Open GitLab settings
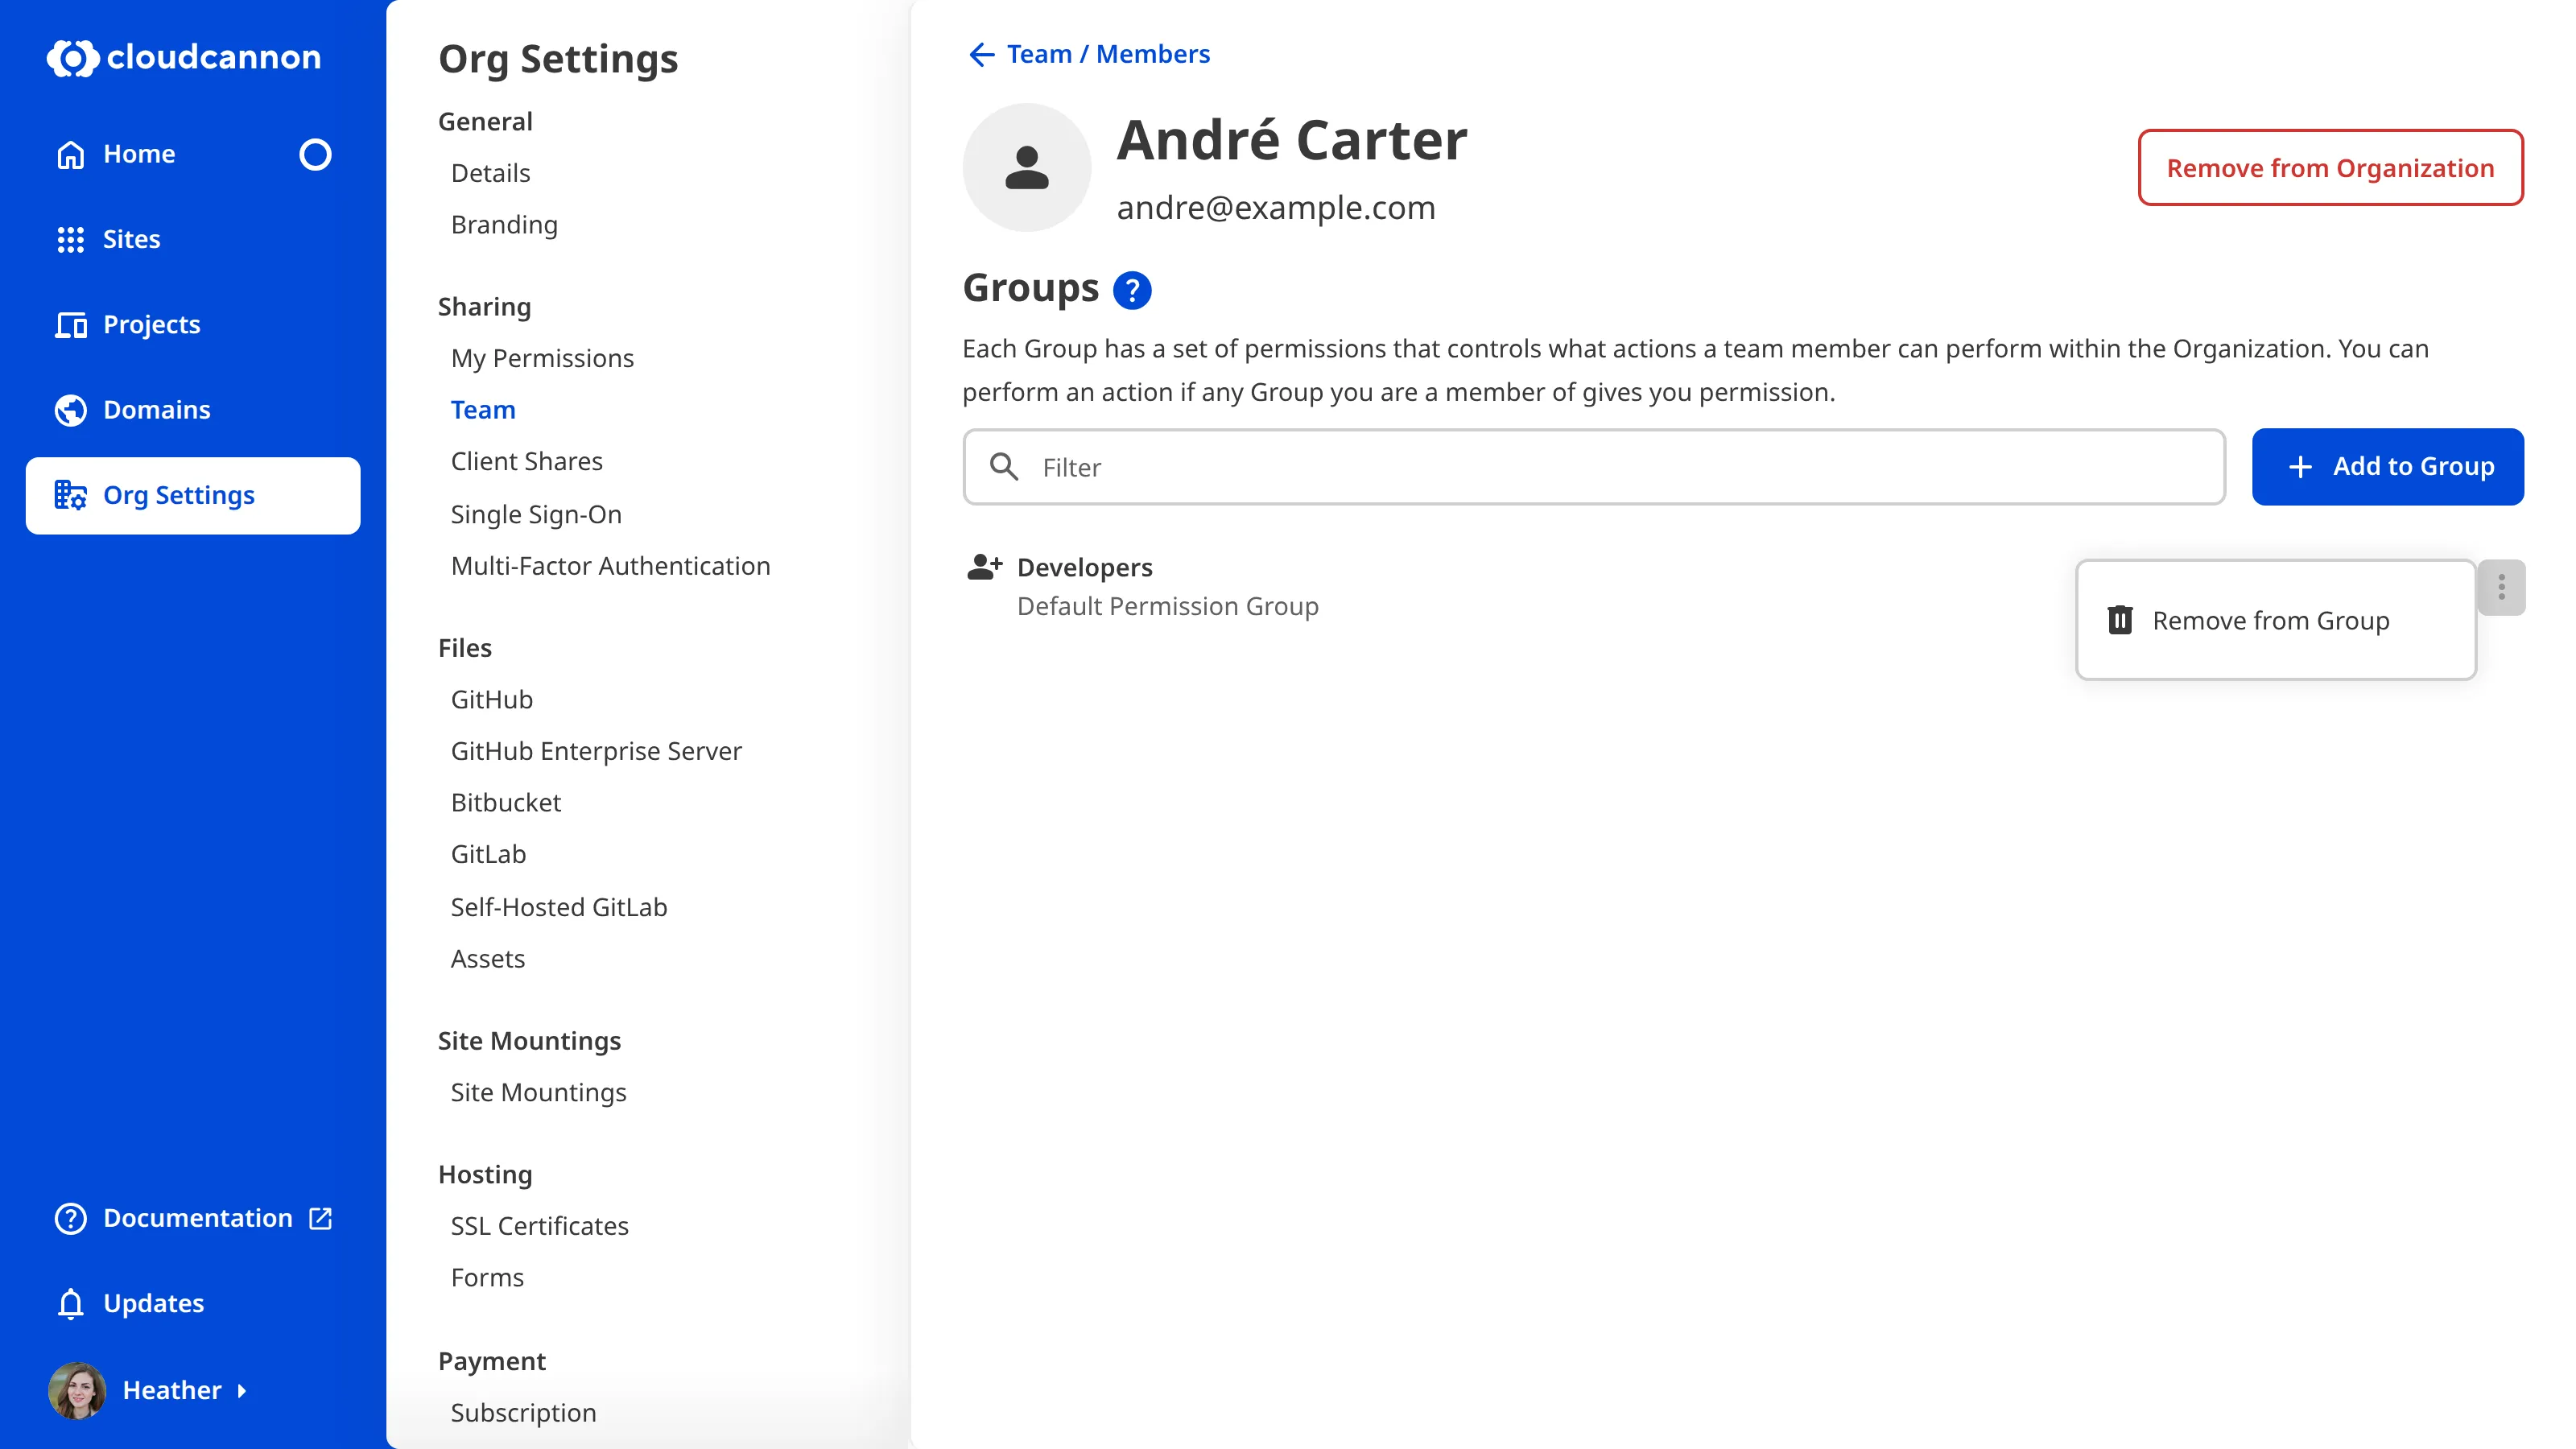The image size is (2576, 1449). (488, 854)
